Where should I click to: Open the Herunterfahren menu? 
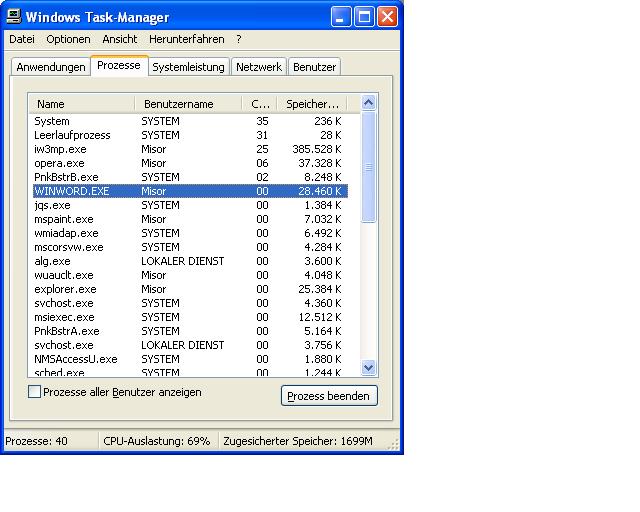pos(187,39)
